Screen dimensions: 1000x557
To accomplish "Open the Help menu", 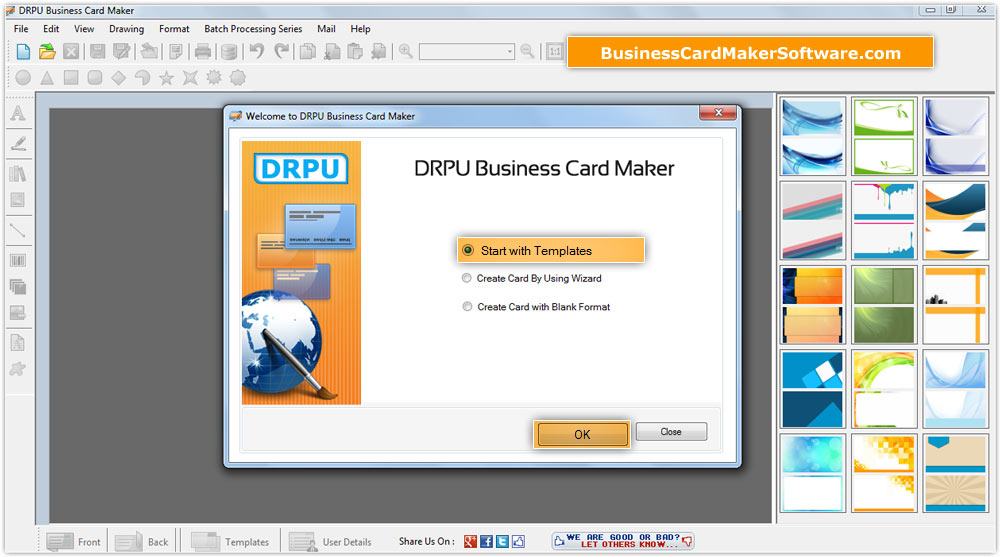I will (360, 29).
